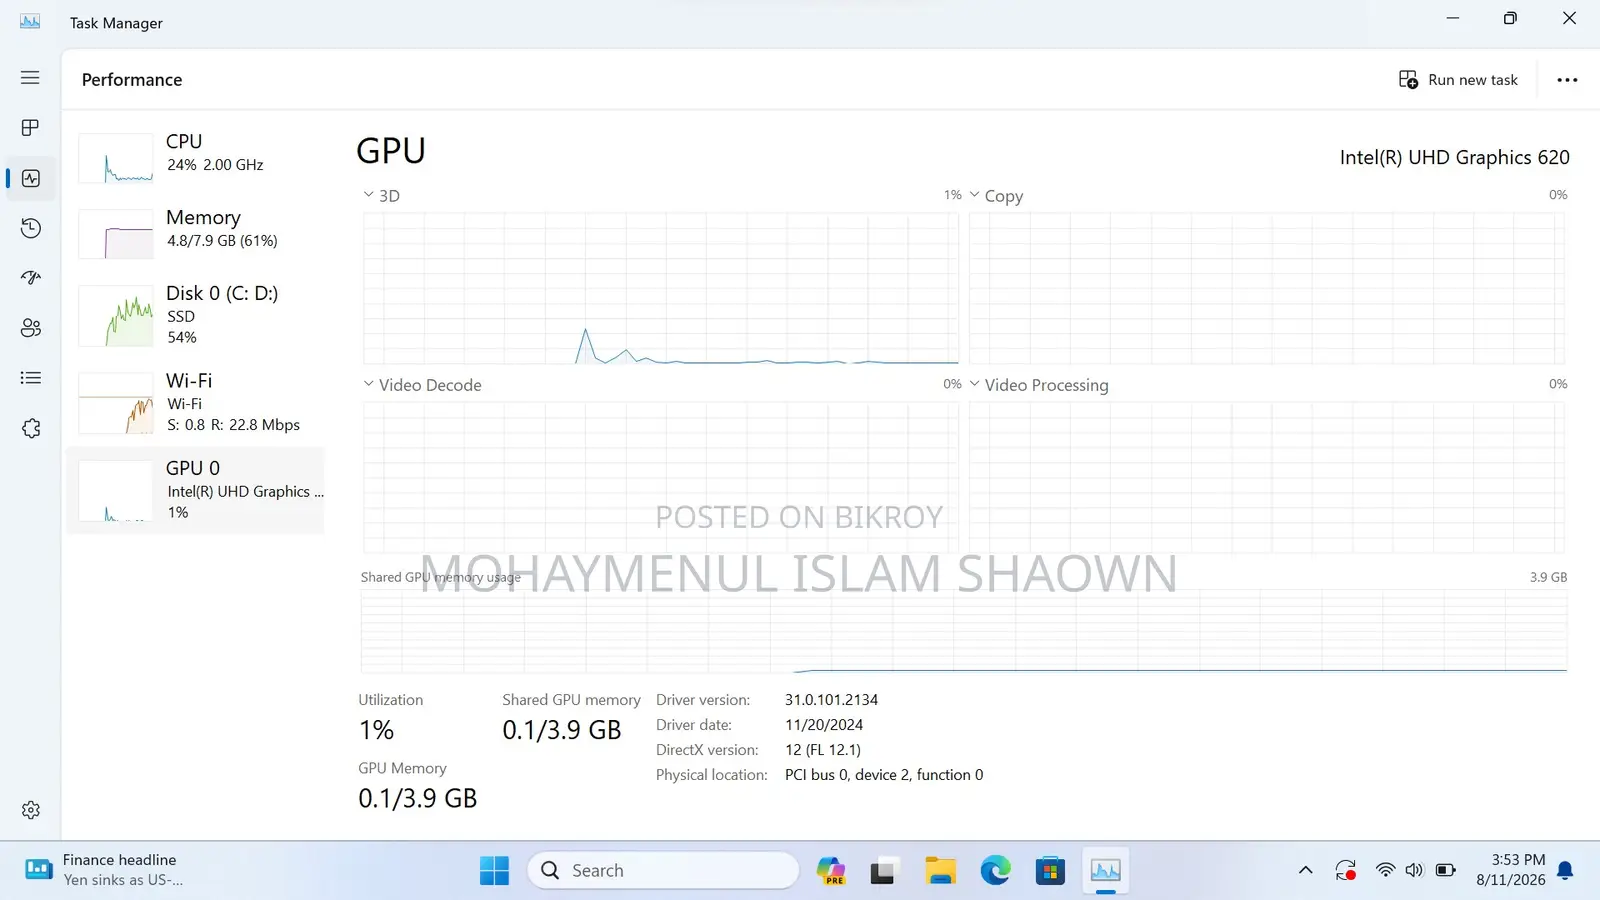
Task: Click Intel(R) UHD Graphics 620 title
Action: pos(1454,158)
